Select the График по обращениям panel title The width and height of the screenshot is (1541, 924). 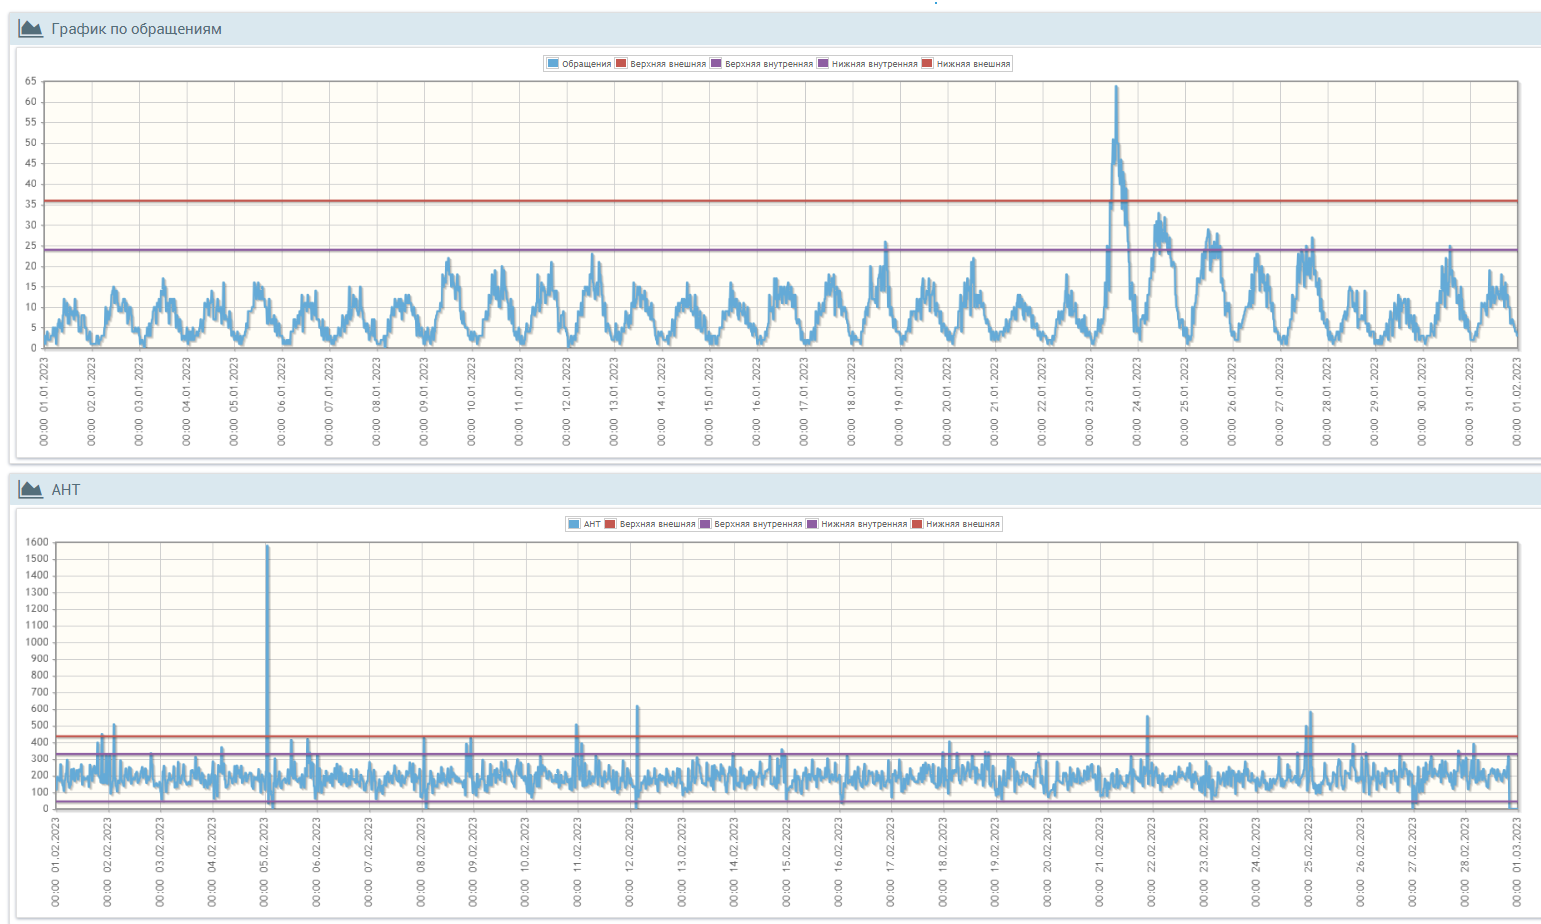pos(137,29)
